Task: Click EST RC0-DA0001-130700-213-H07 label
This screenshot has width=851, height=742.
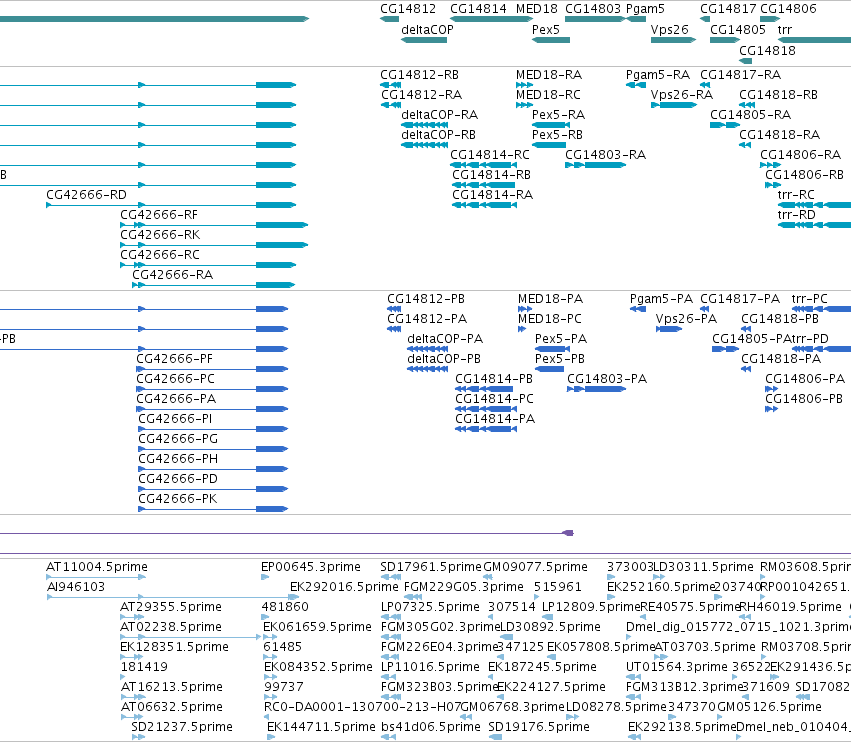Action: [362, 707]
